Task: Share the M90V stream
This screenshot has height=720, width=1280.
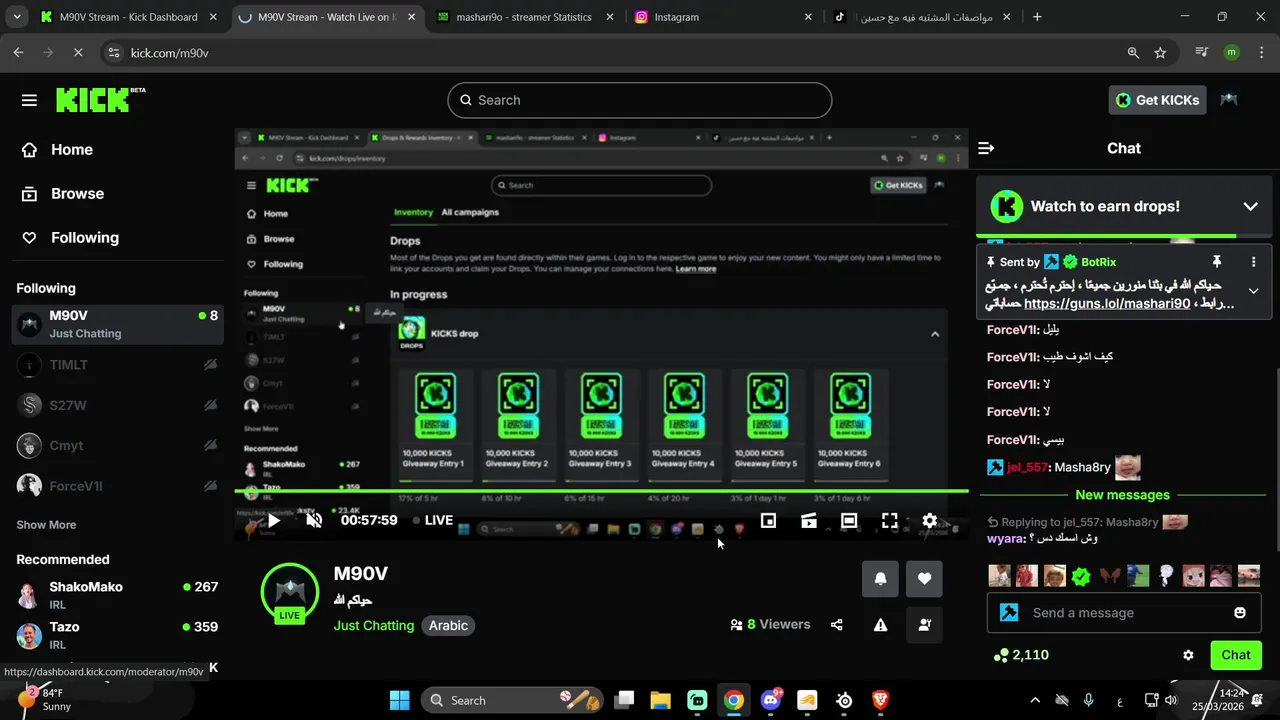Action: pyautogui.click(x=836, y=625)
